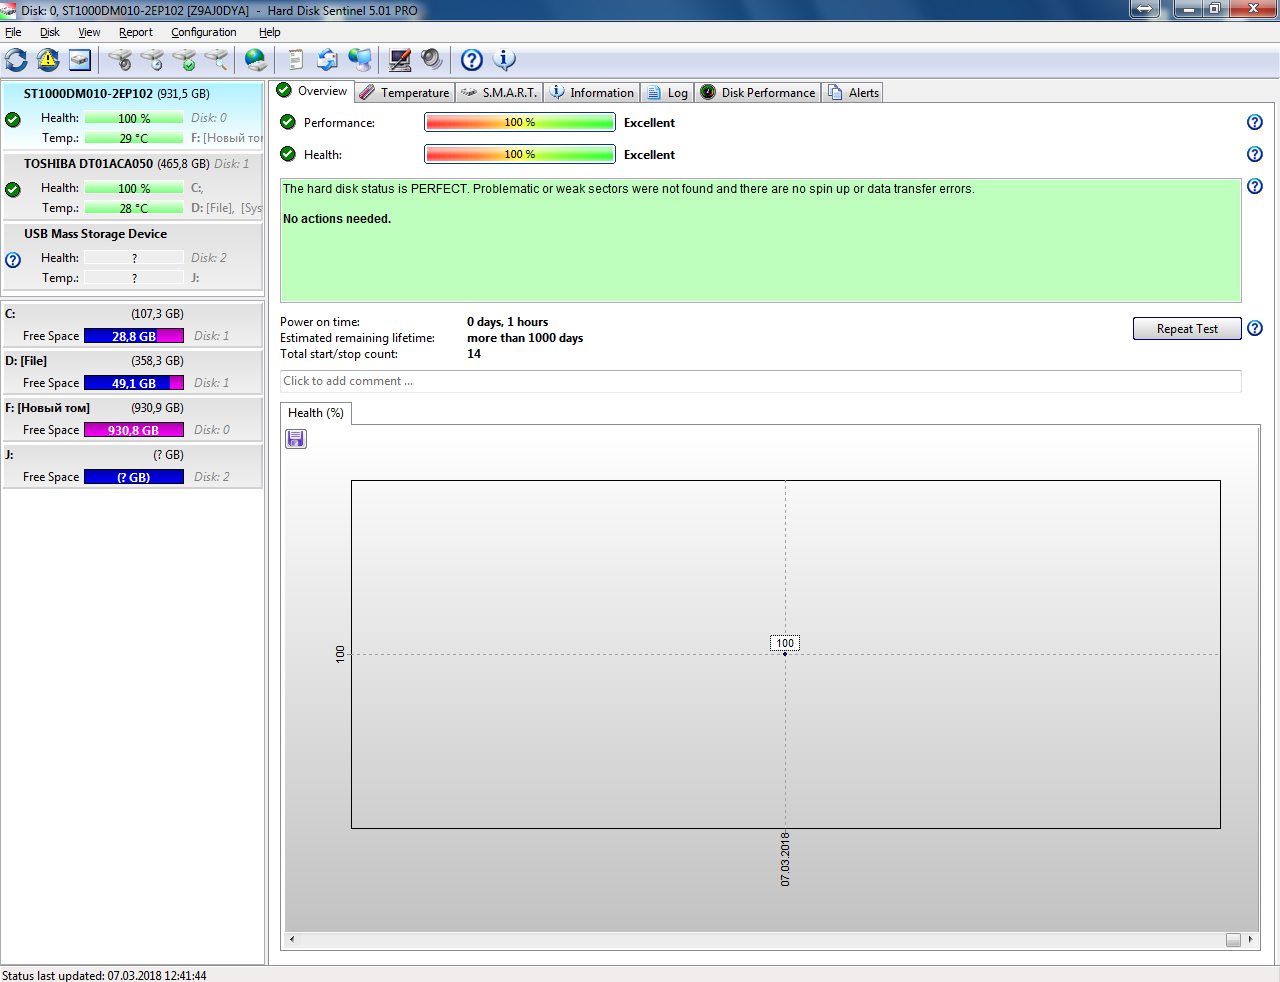
Task: Click the Refresh disk status toolbar icon
Action: point(16,60)
